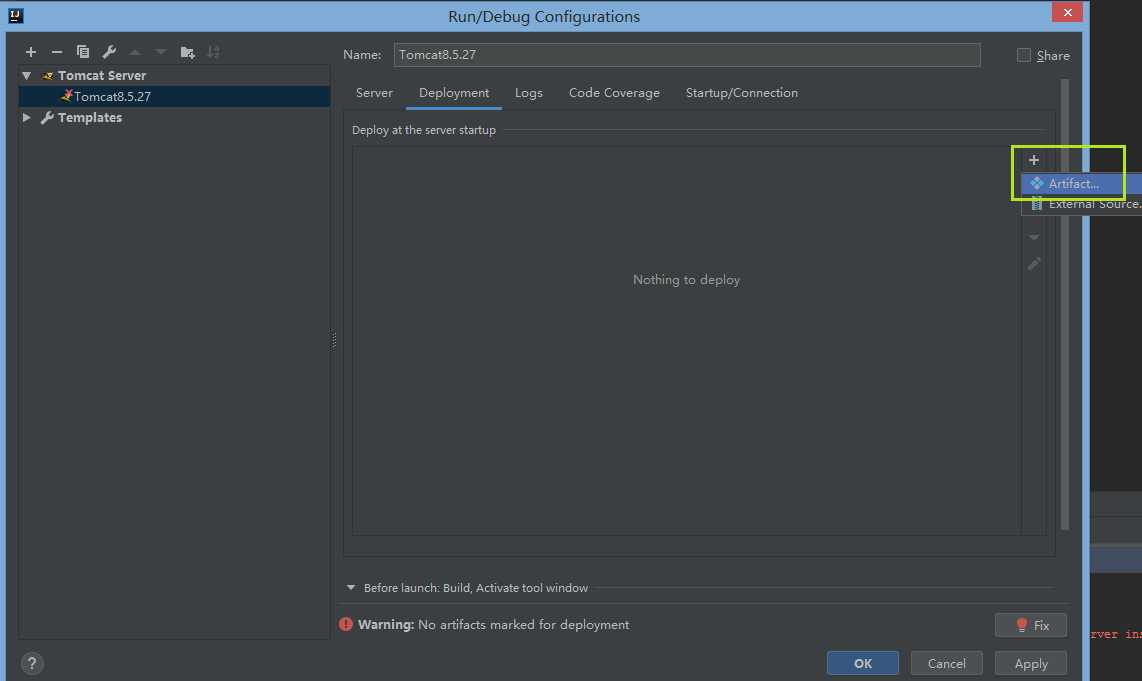This screenshot has height=681, width=1142.
Task: Click the Fix button
Action: (x=1031, y=625)
